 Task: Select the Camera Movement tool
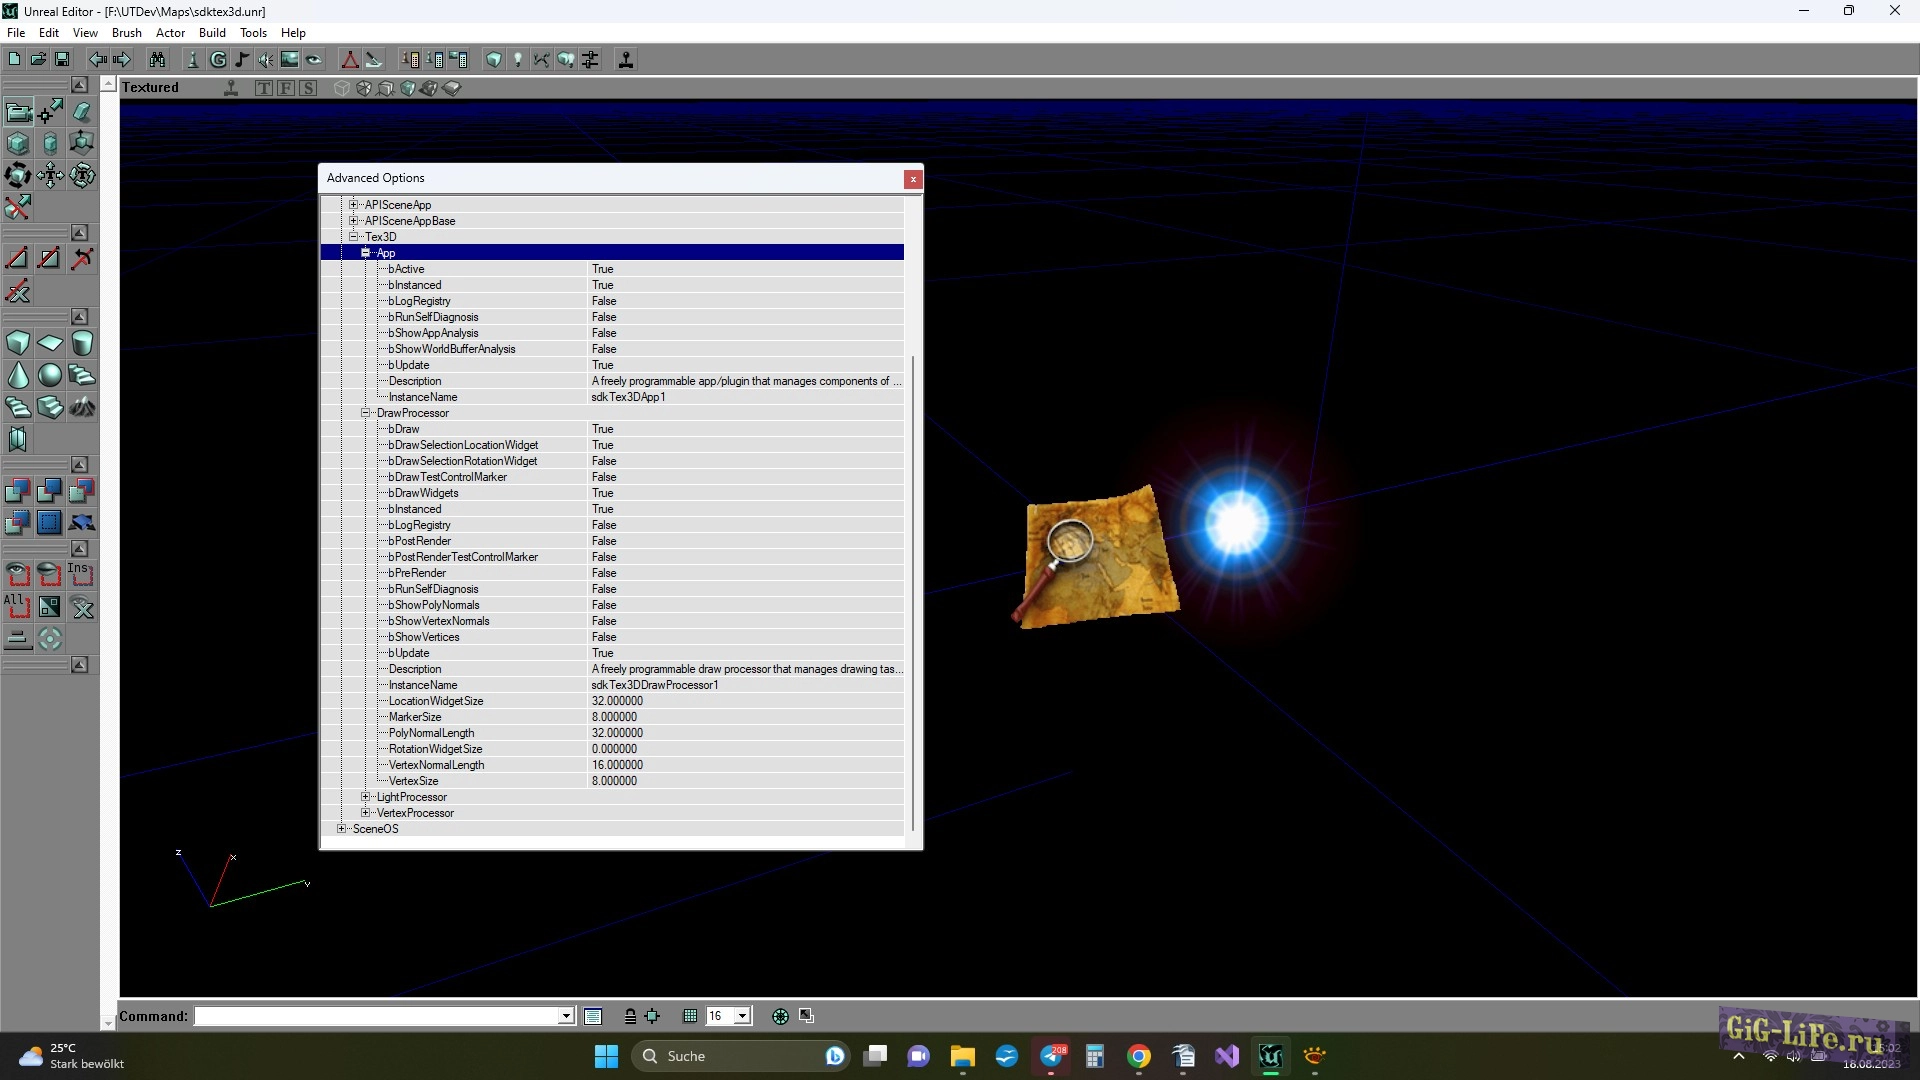tap(18, 111)
